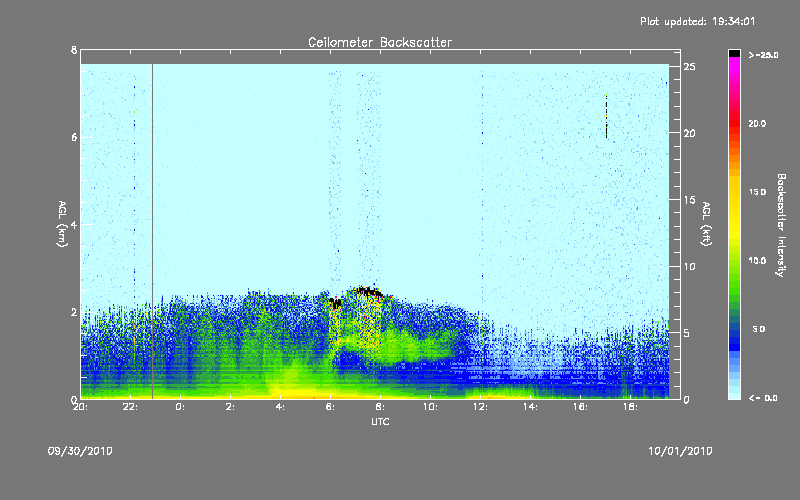Click the "Backscatter Intensity" colorbar label

click(781, 225)
